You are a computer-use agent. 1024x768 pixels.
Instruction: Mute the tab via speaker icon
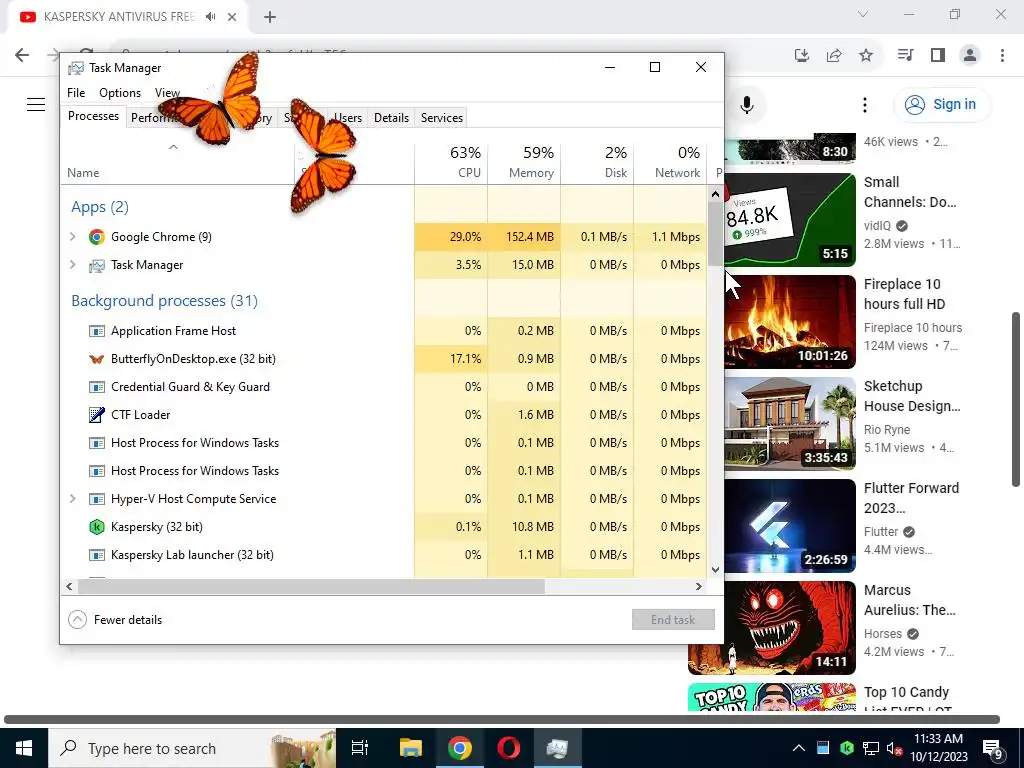point(210,17)
